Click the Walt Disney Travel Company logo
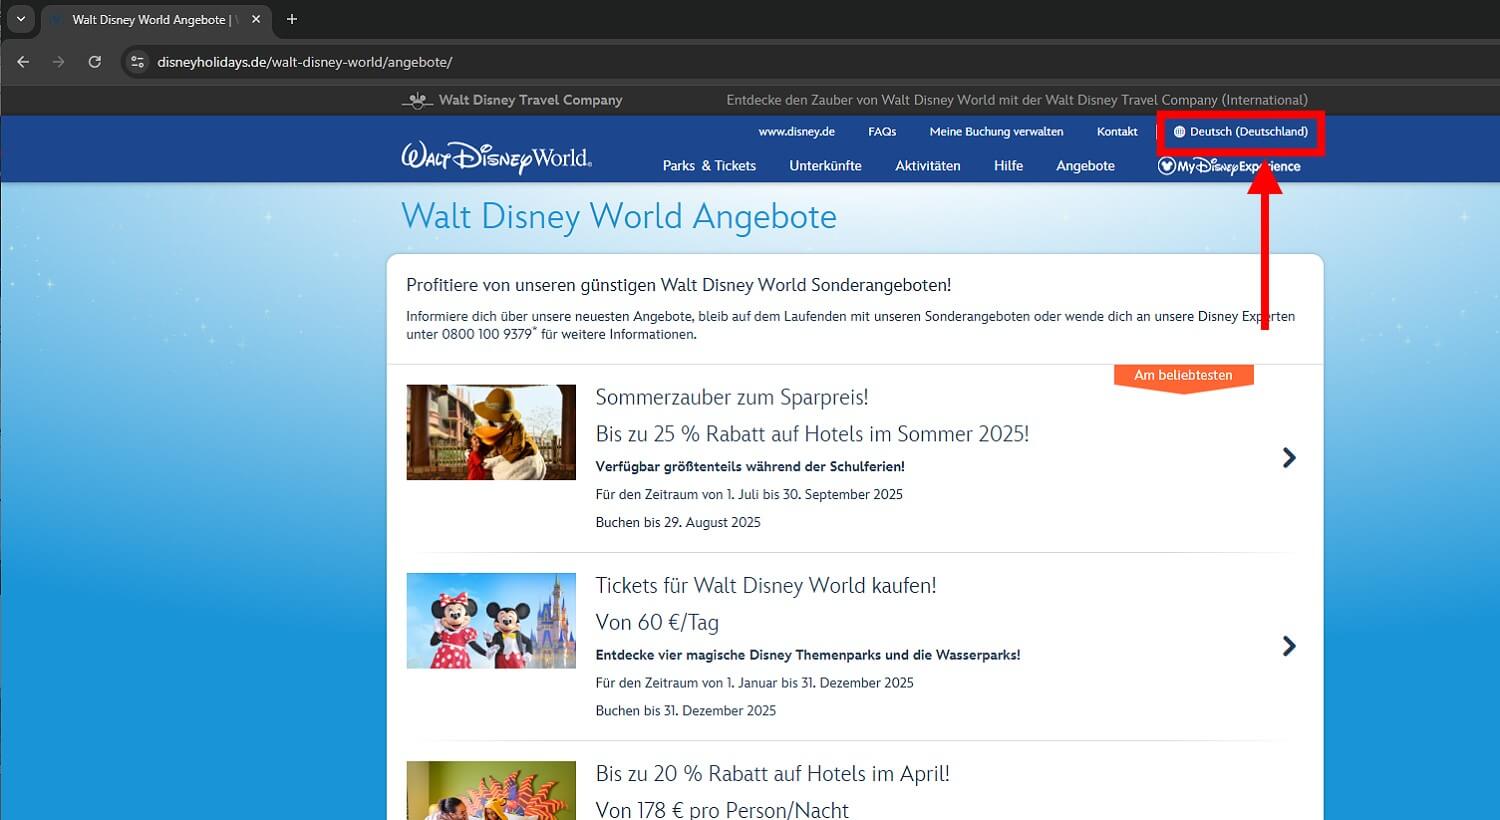 pos(512,100)
